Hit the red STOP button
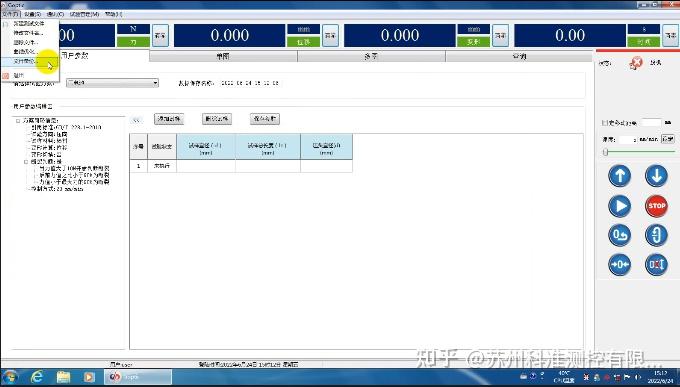The width and height of the screenshot is (680, 387). pyautogui.click(x=656, y=206)
